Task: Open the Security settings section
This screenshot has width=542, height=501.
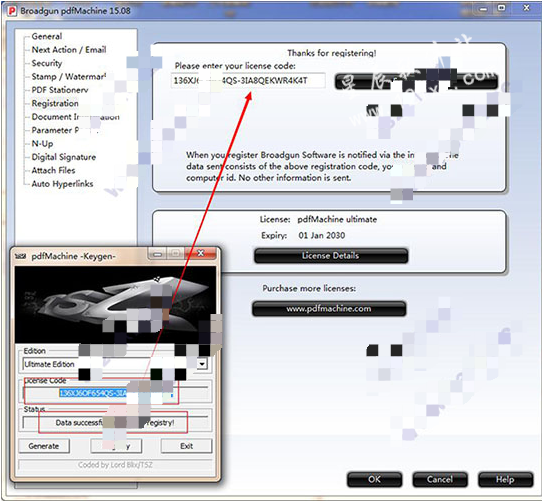Action: [x=47, y=63]
